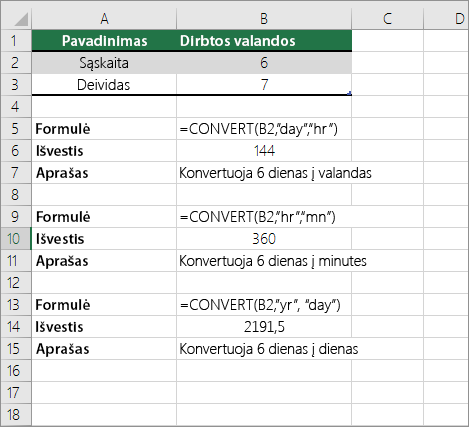Click the cell with value 7
469x427 pixels.
tap(264, 85)
